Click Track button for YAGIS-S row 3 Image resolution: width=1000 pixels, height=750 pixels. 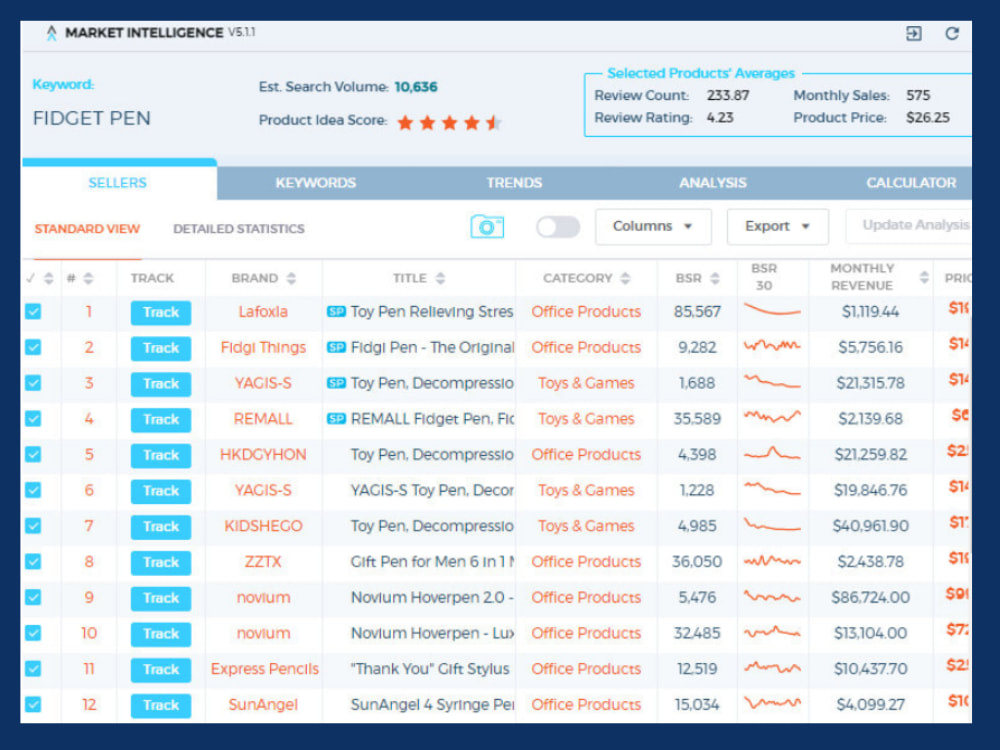pos(161,383)
